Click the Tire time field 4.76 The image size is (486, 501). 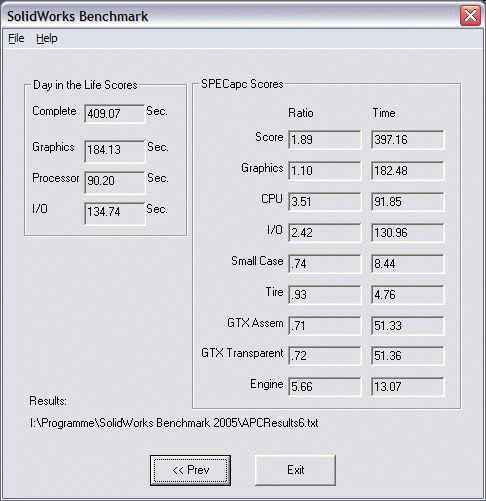(408, 295)
